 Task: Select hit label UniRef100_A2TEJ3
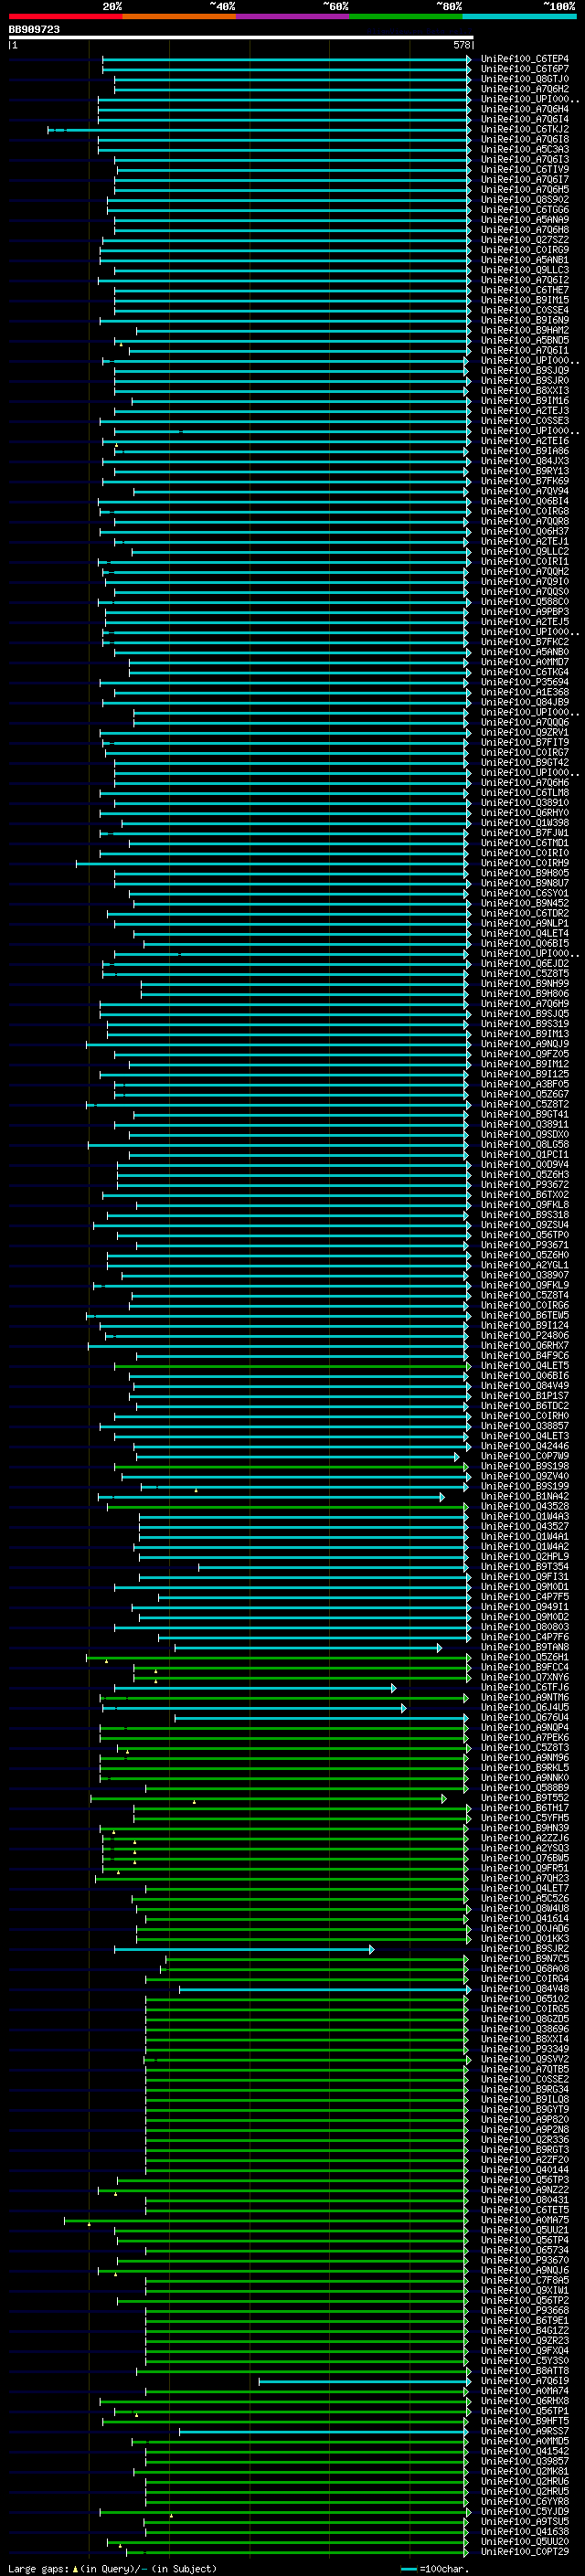pos(525,410)
